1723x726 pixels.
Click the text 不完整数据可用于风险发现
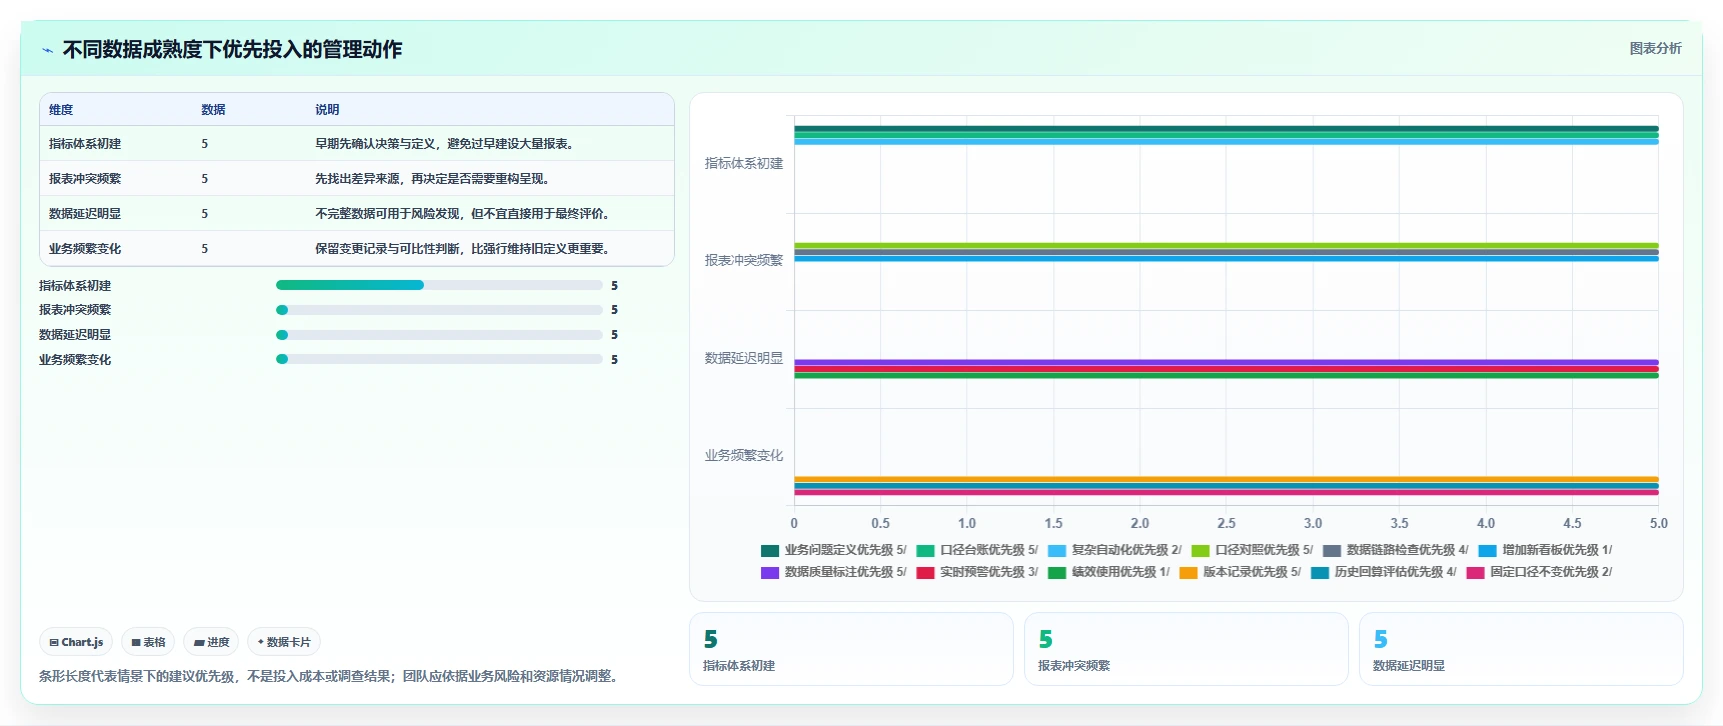(387, 214)
